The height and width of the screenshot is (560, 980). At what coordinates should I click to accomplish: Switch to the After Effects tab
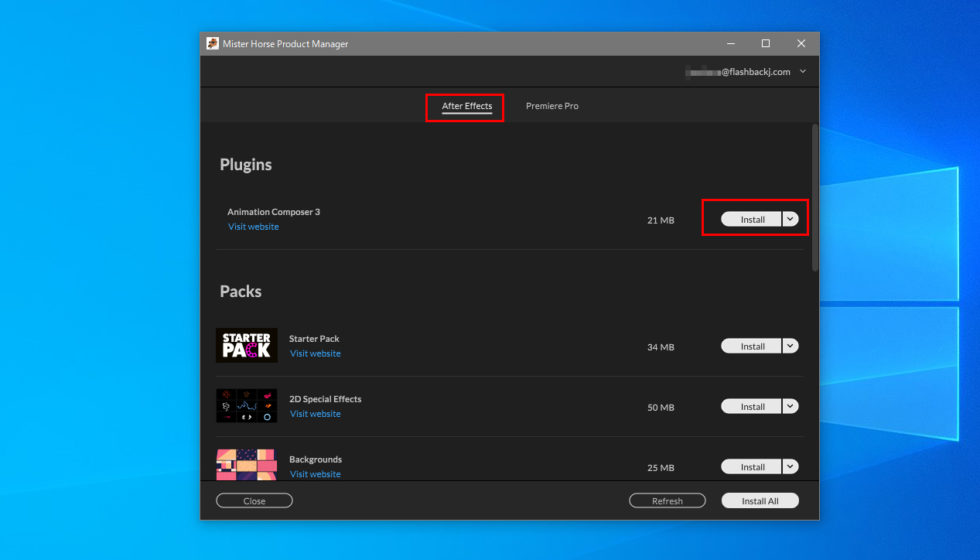pos(467,106)
